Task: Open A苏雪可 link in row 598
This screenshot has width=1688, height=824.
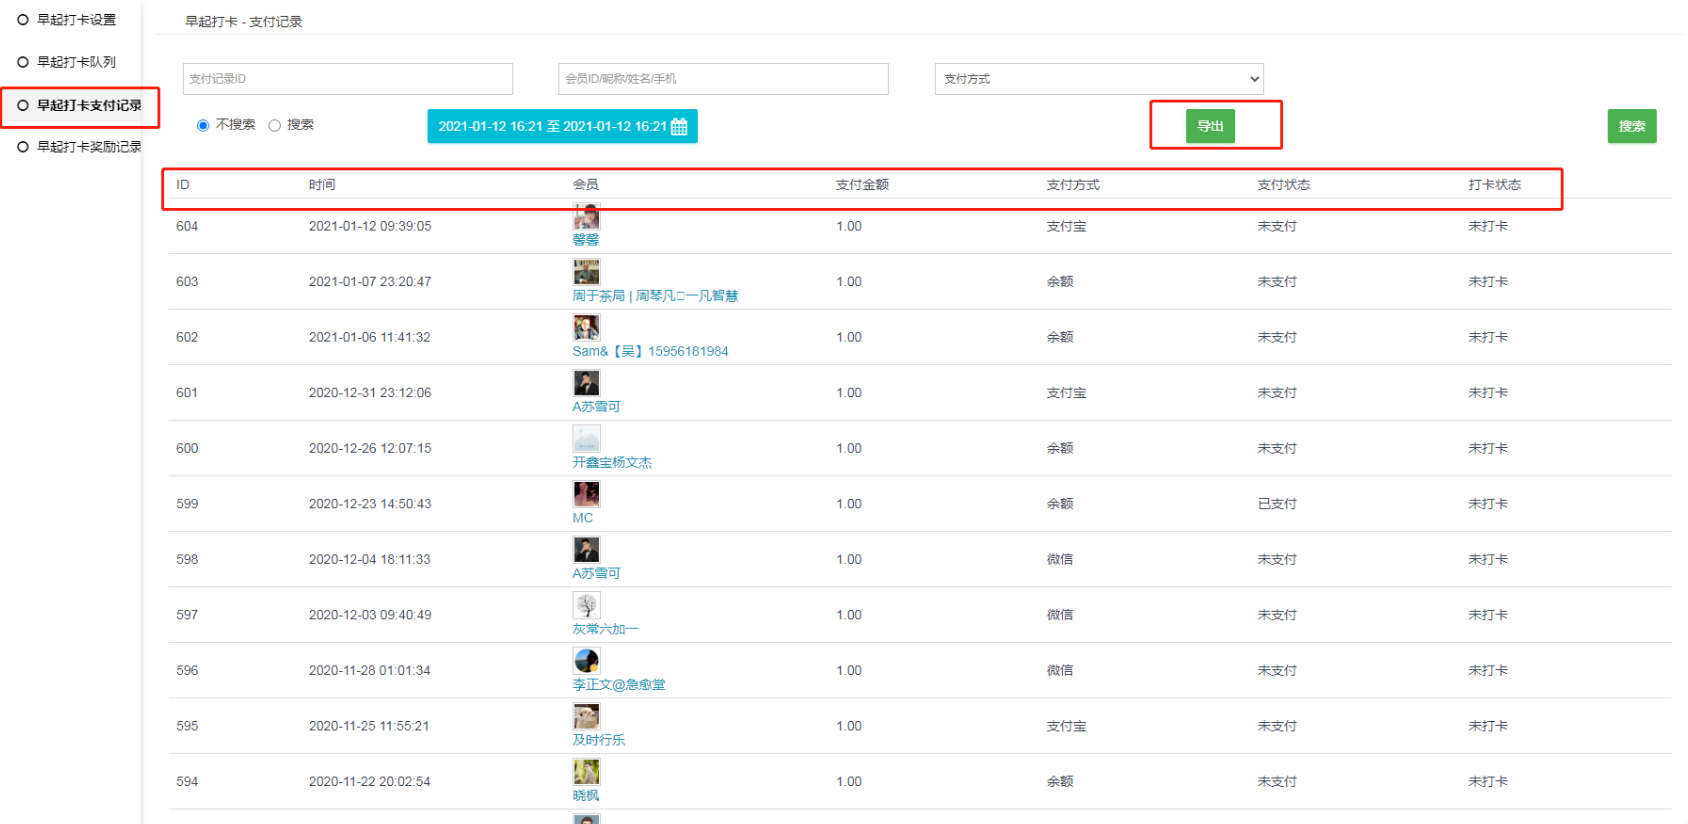Action: click(596, 574)
